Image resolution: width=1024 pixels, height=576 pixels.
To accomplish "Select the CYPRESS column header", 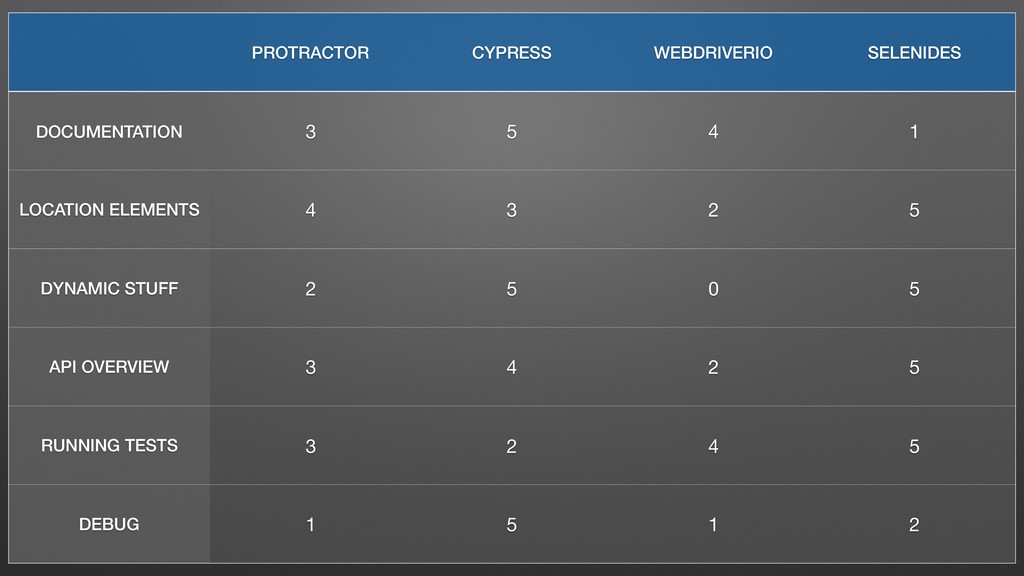I will coord(511,53).
